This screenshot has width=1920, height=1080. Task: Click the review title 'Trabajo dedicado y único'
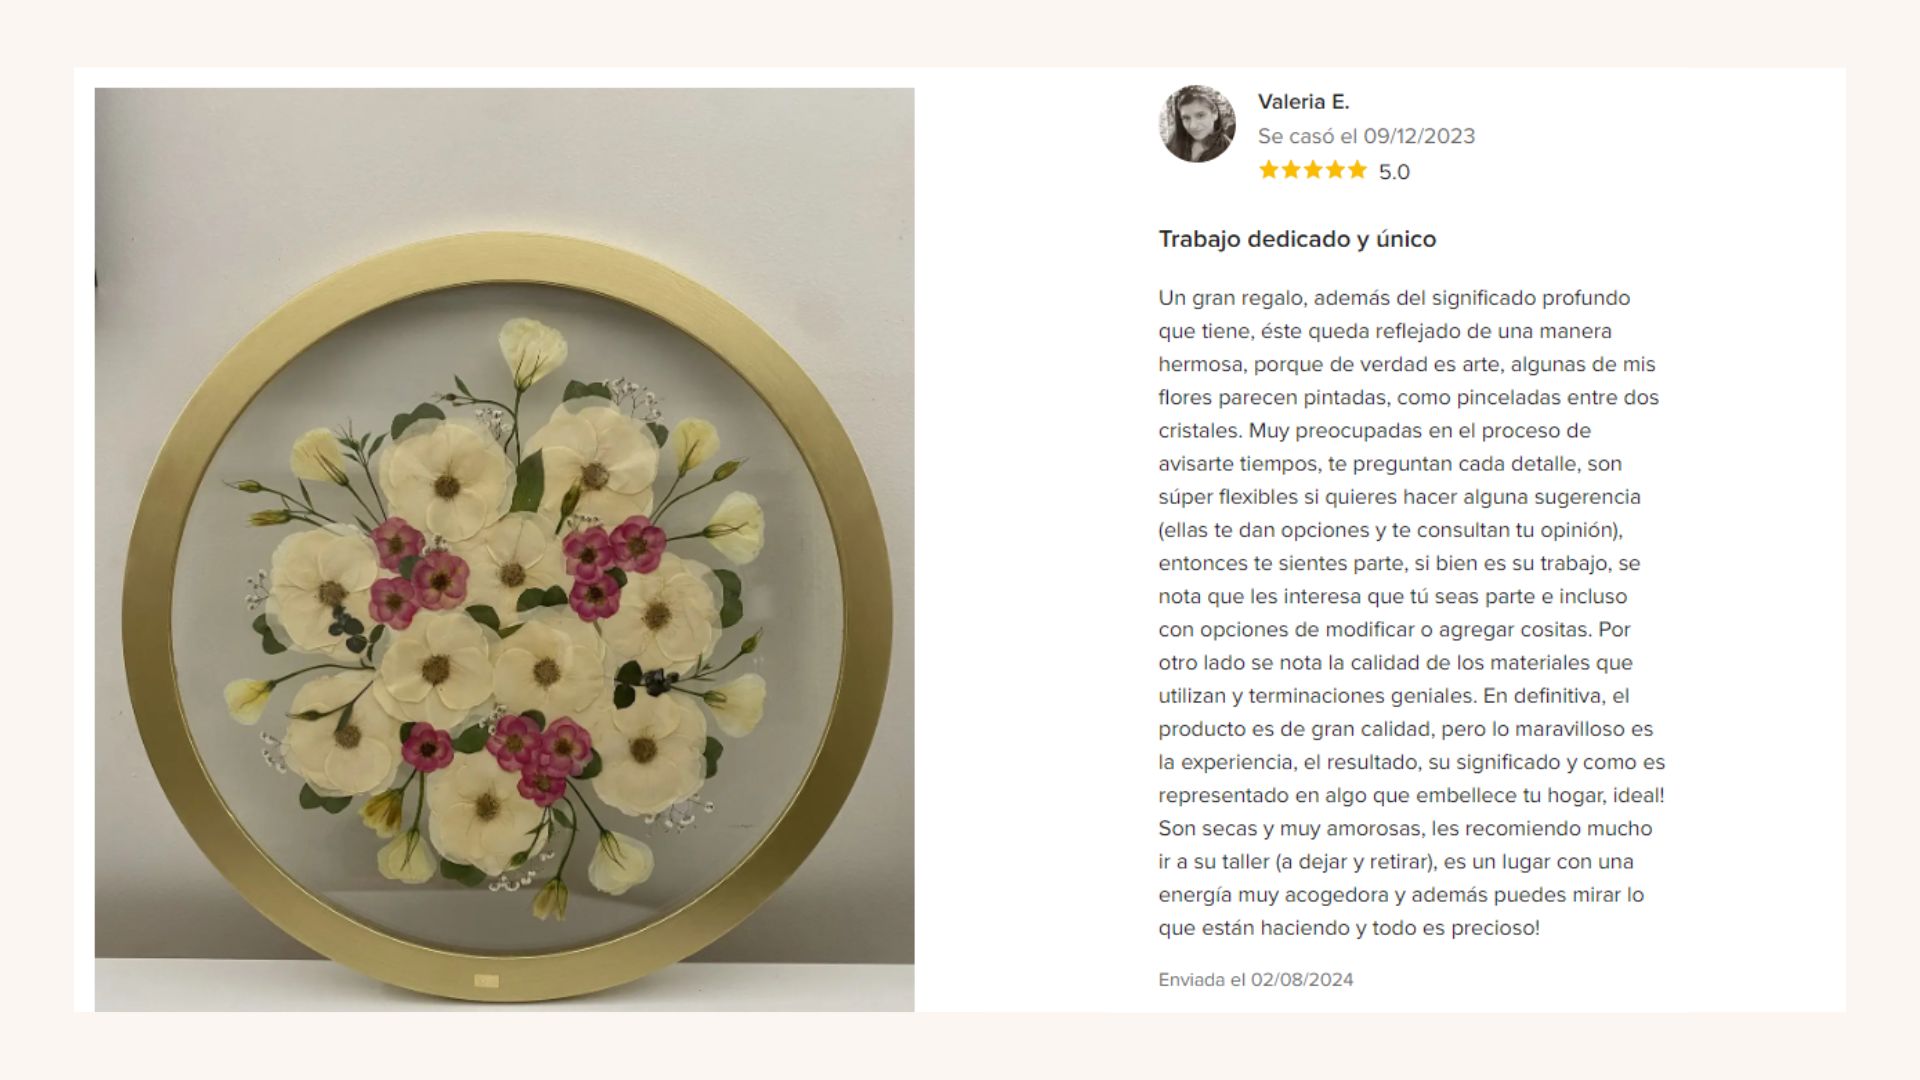(1297, 239)
